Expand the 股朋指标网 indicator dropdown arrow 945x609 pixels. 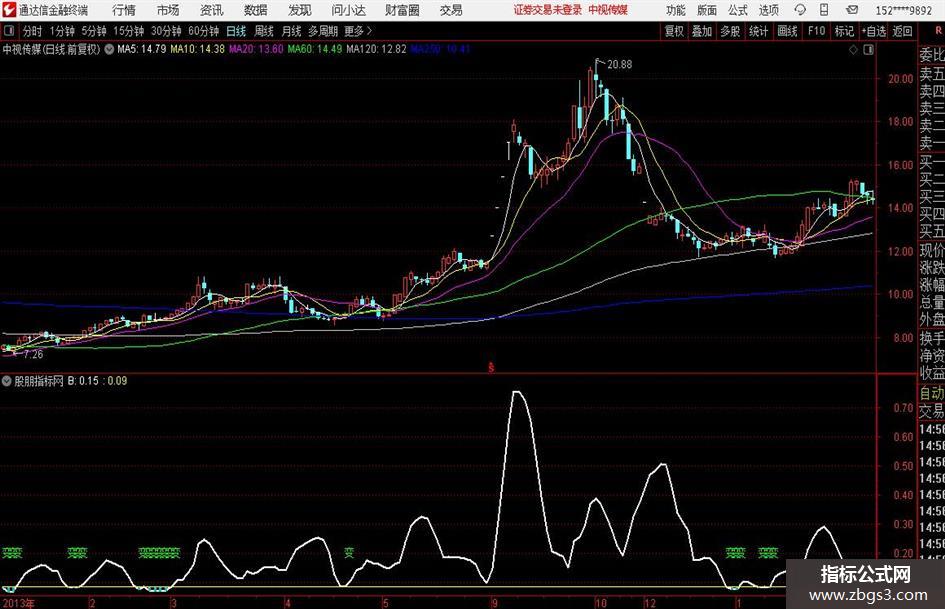7,380
